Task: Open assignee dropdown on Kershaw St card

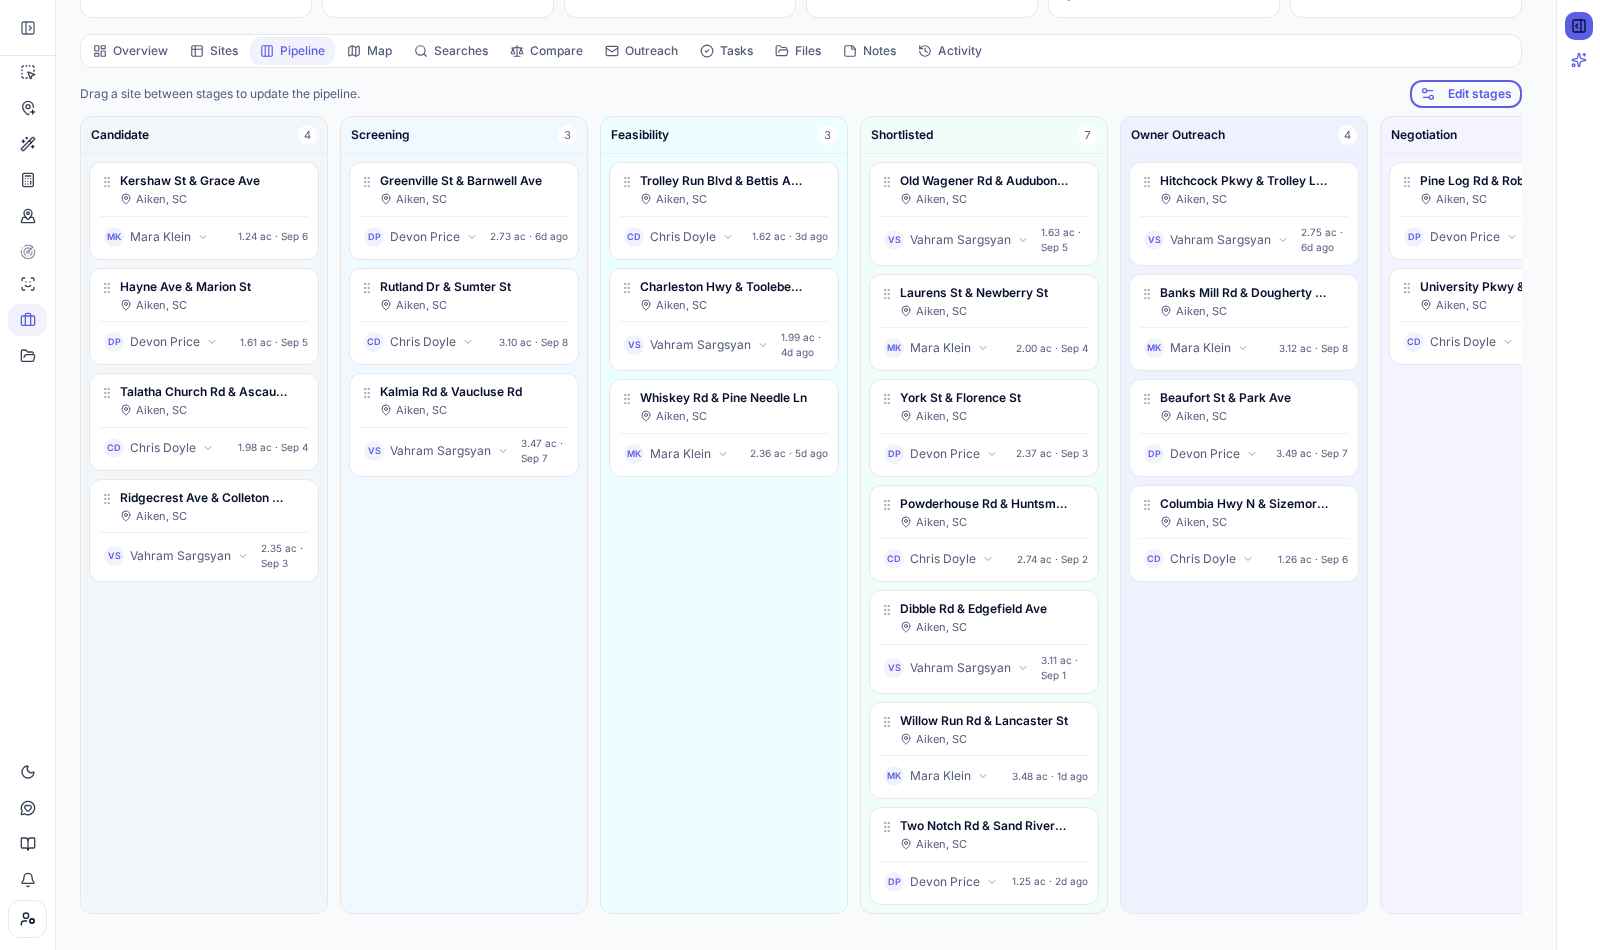Action: coord(158,237)
